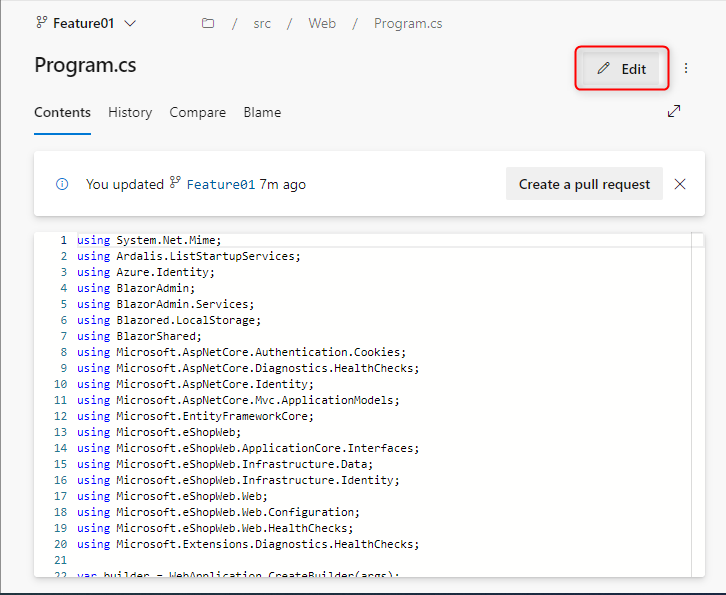Click line 9 AspNetCore Diagnostics.HealthChecks statement
This screenshot has height=595, width=726.
pos(248,368)
